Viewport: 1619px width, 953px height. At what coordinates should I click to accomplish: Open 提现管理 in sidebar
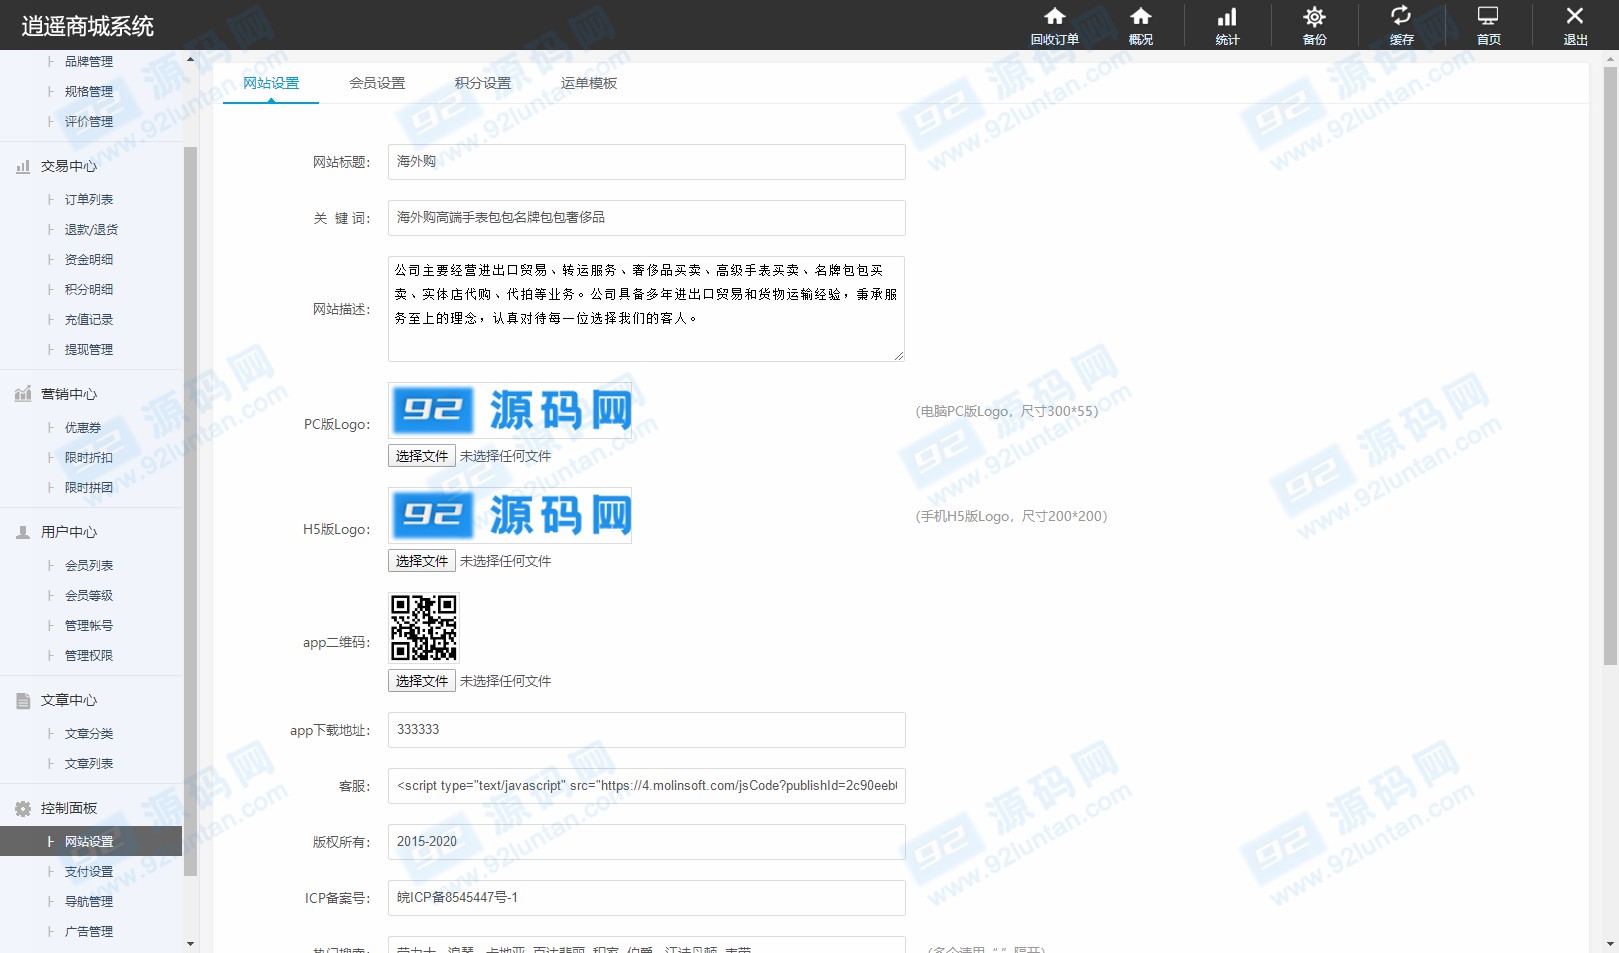89,350
